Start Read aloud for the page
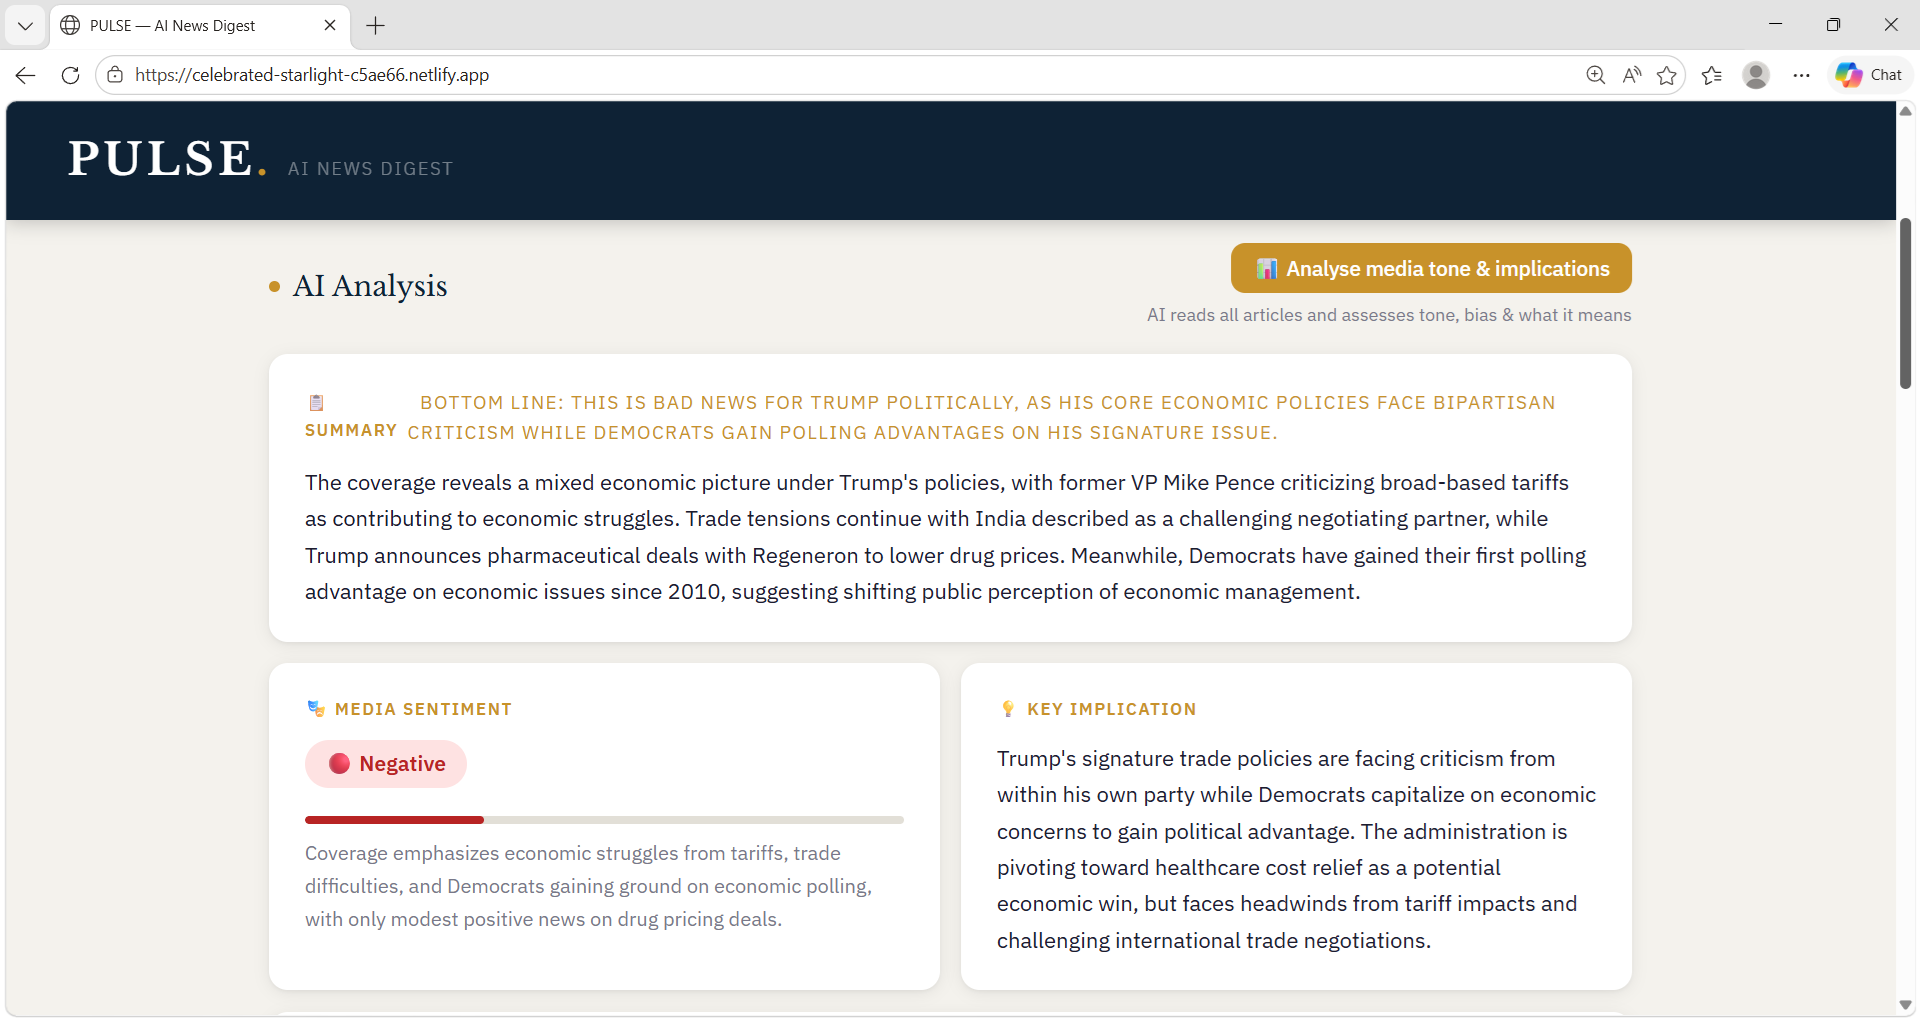This screenshot has width=1920, height=1020. click(1631, 74)
